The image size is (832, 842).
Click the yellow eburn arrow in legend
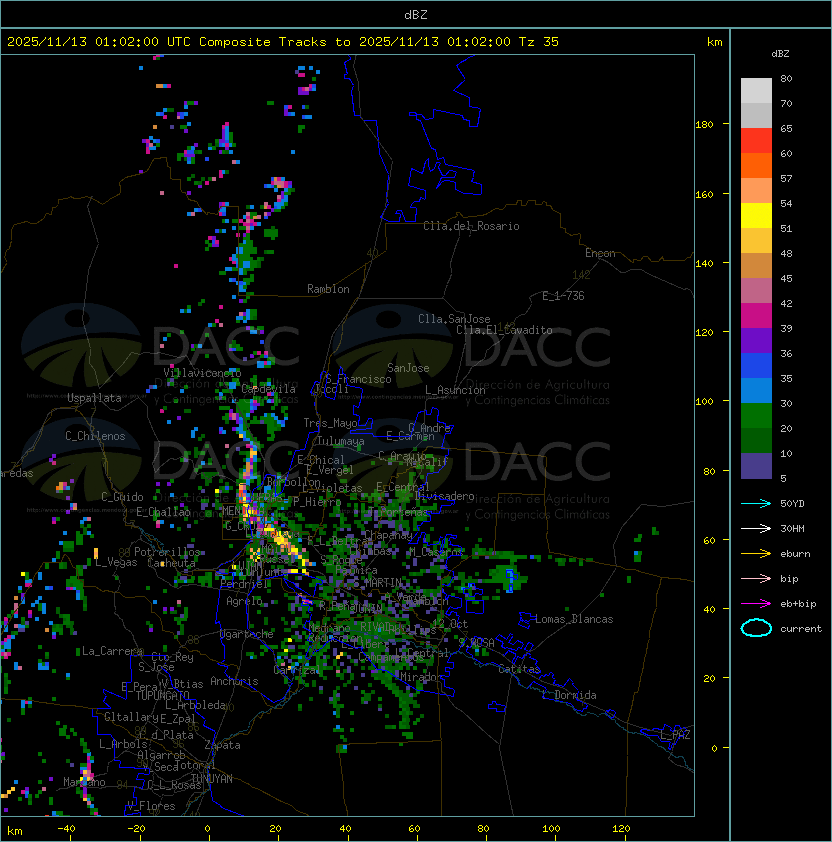coord(756,554)
